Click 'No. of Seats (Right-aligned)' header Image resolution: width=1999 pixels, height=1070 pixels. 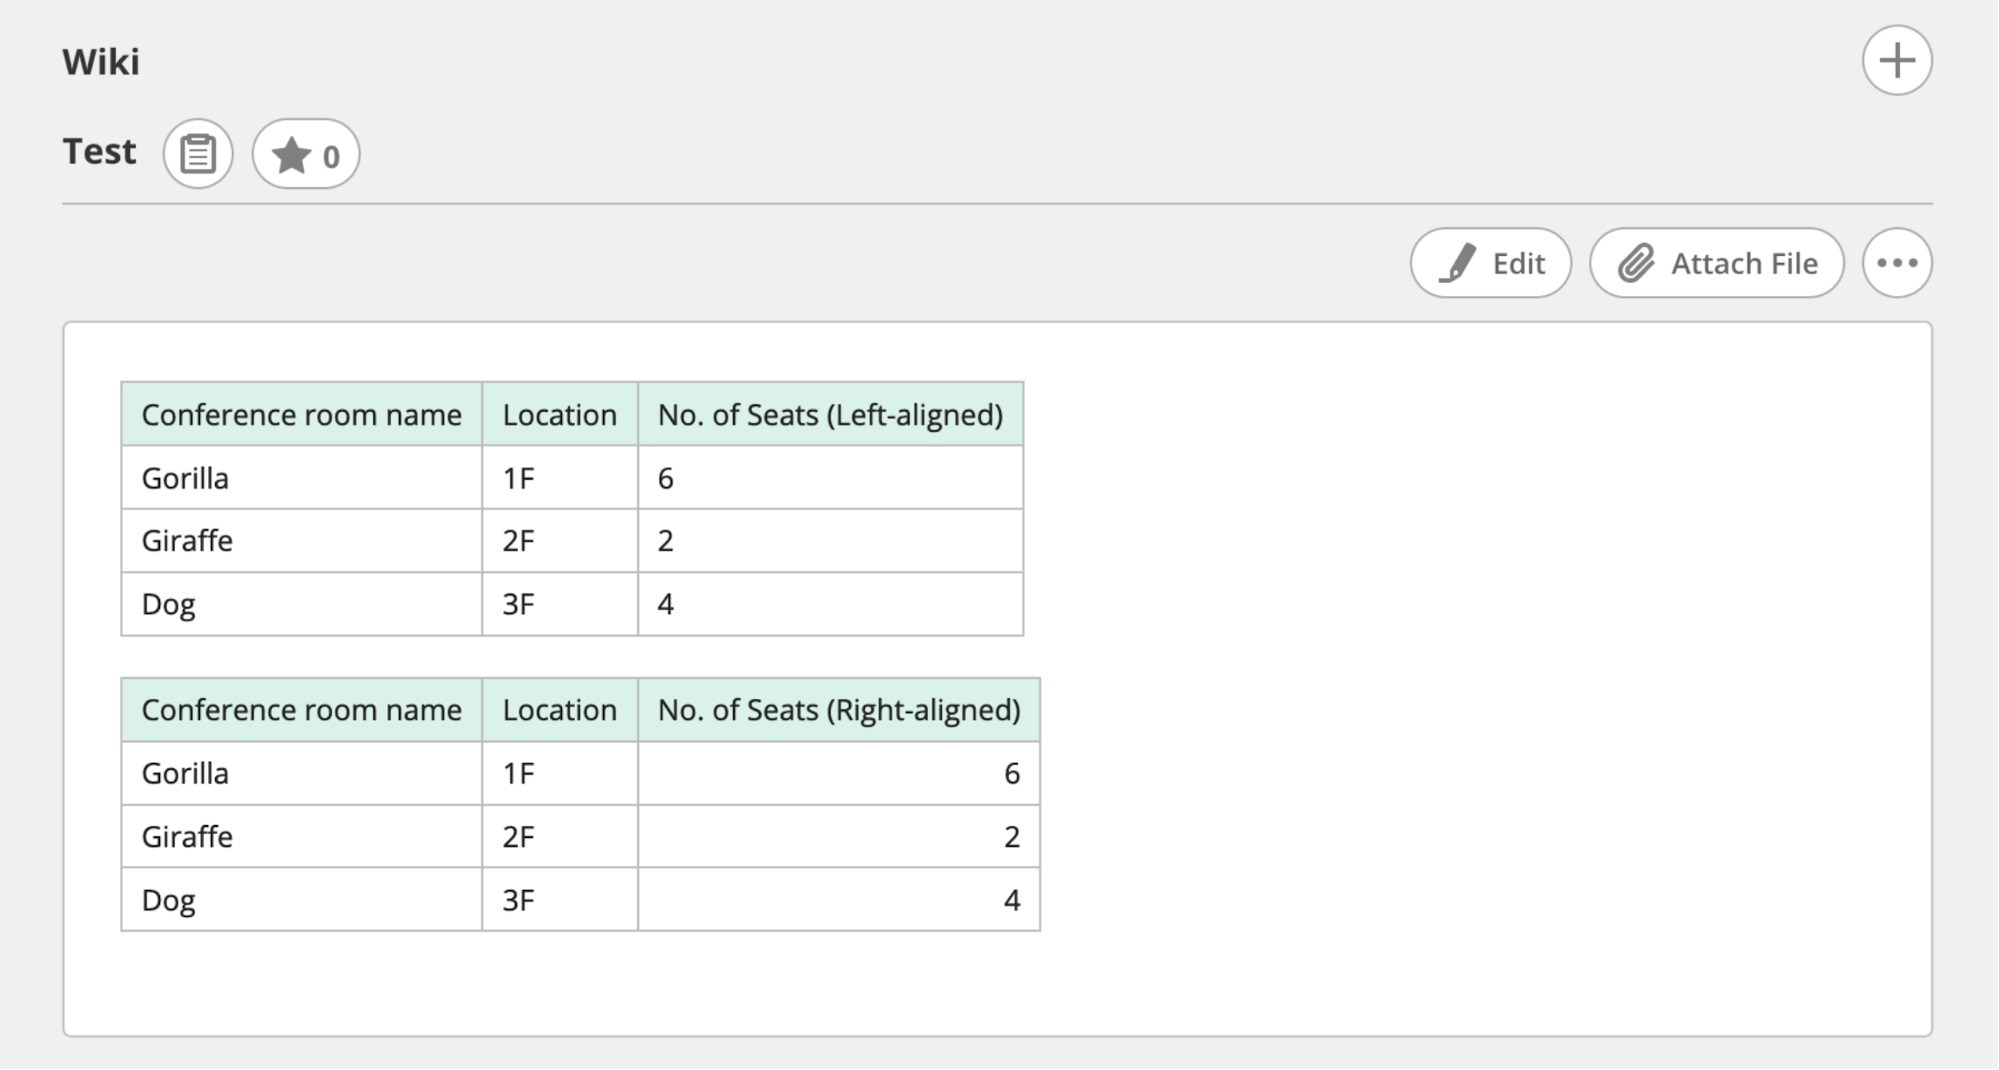coord(838,710)
